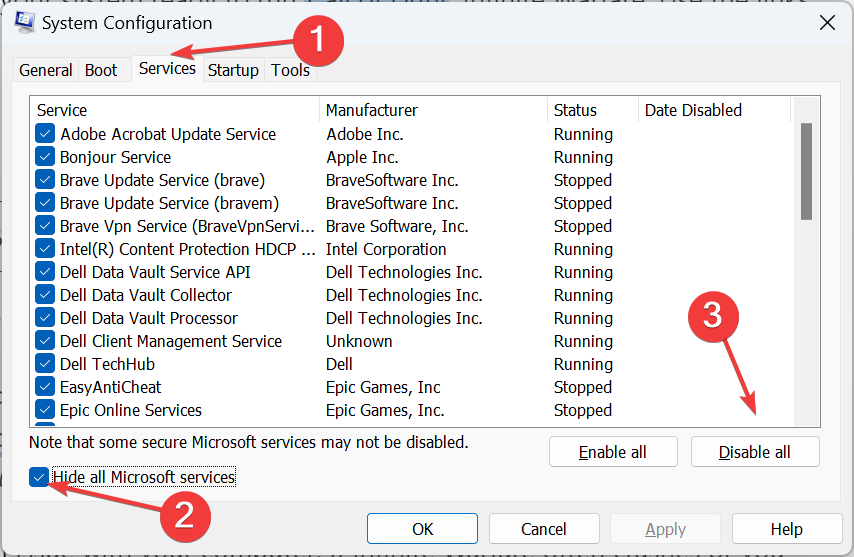Click the Epic Games, Inc manufacturer of EasyAntiCheat
Viewport: 854px width, 557px height.
pos(383,387)
